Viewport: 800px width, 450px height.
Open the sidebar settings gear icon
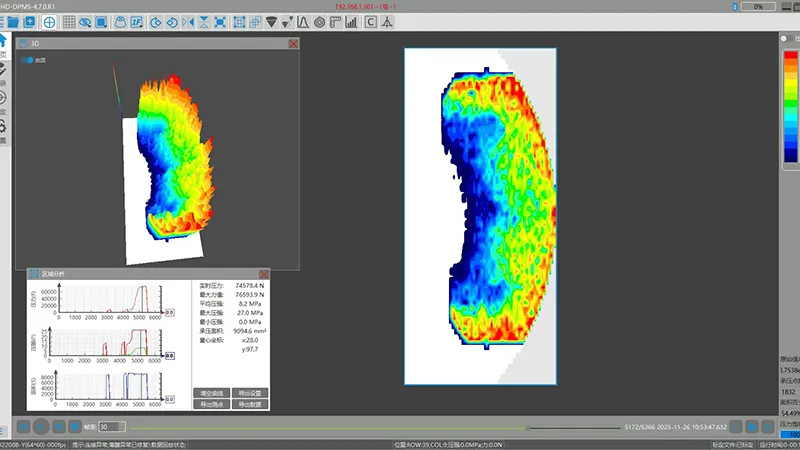[3, 127]
